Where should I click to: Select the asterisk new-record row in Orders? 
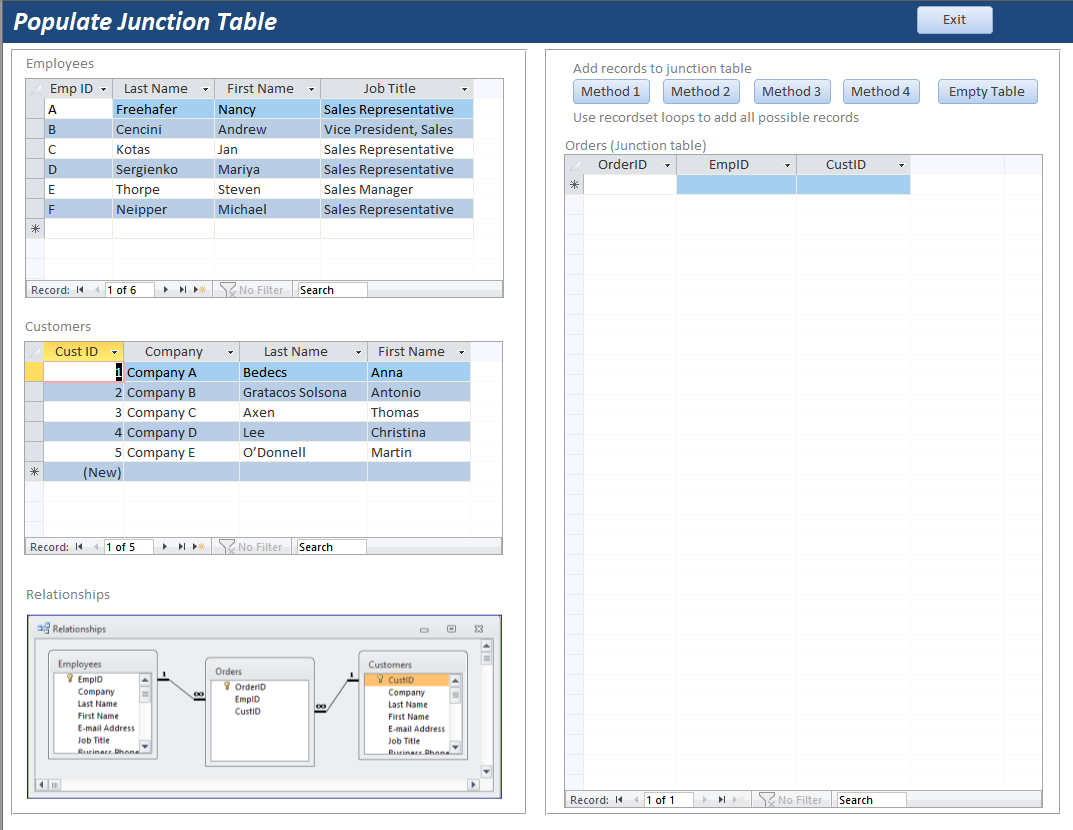click(x=573, y=184)
